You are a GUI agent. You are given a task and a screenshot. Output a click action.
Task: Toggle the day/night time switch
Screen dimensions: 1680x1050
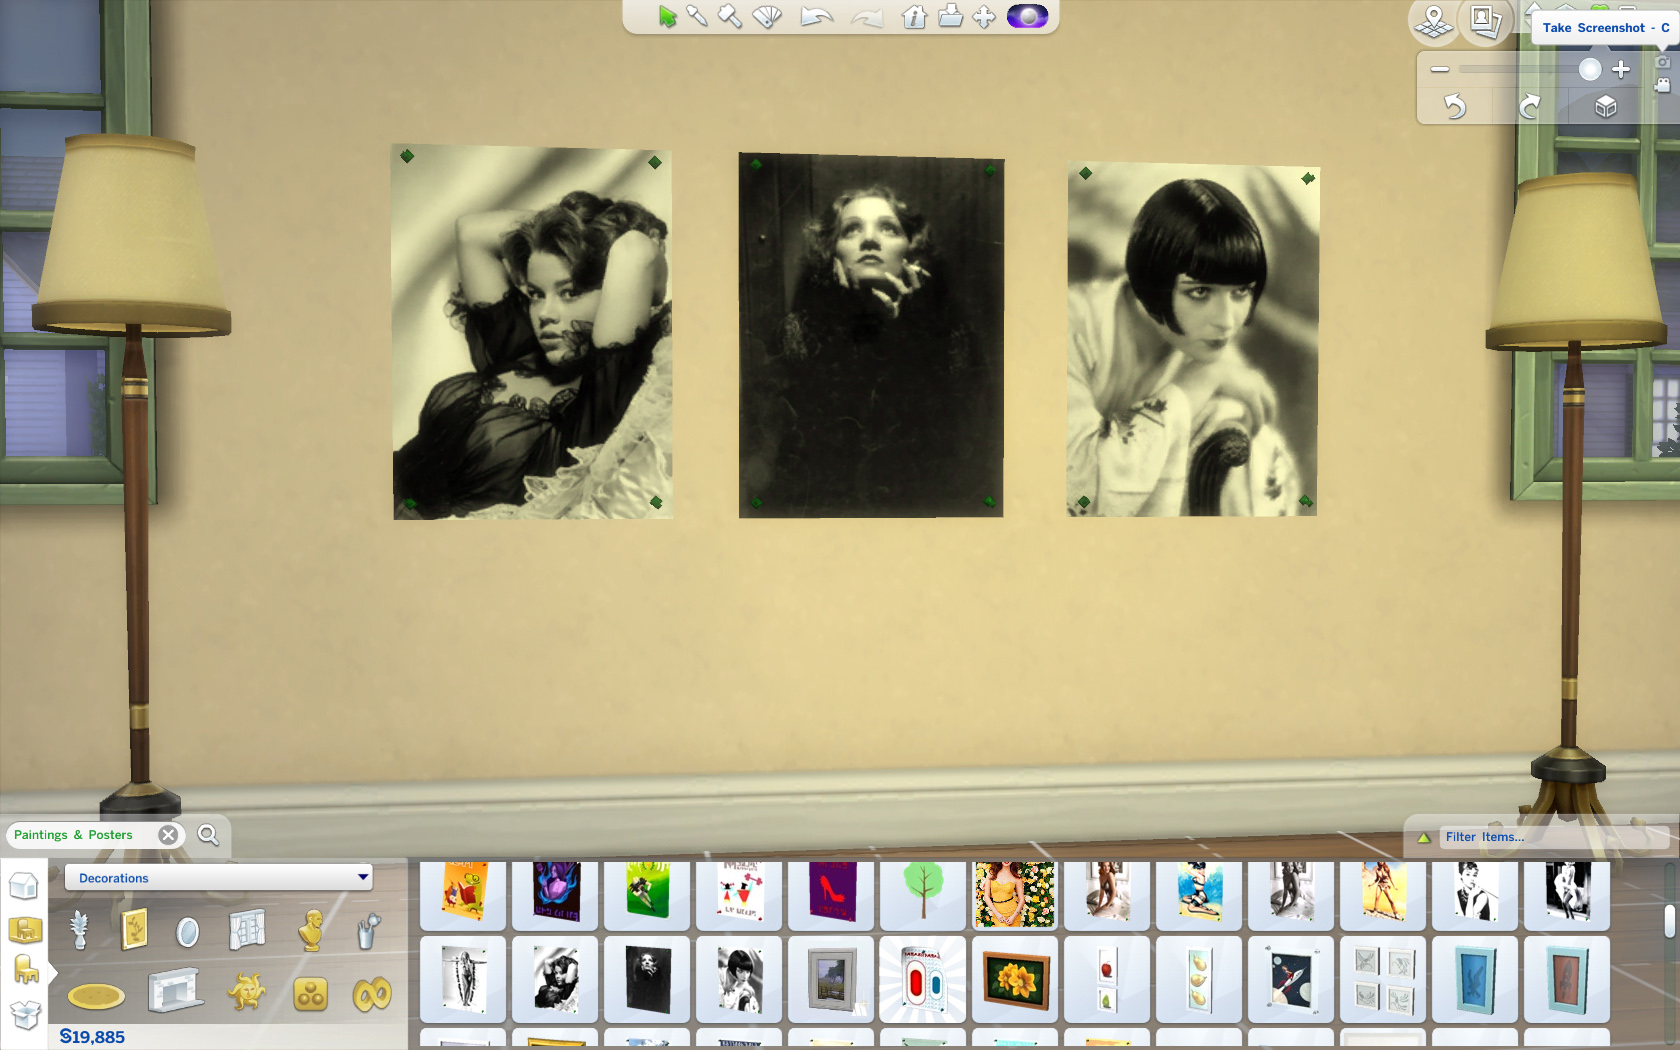[x=1027, y=16]
